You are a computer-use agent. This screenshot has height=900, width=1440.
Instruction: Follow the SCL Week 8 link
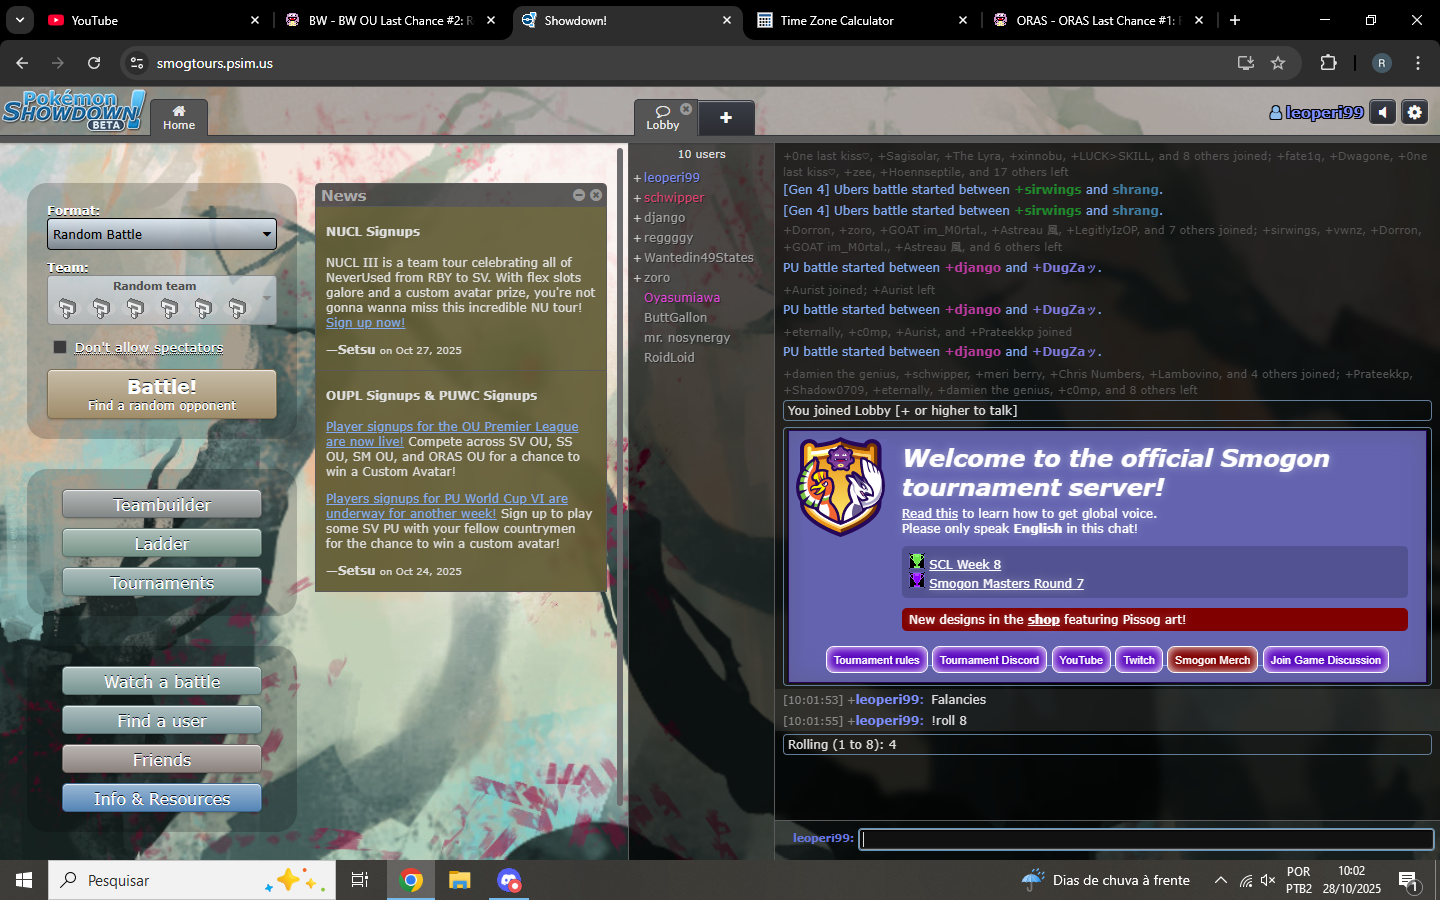(x=964, y=564)
